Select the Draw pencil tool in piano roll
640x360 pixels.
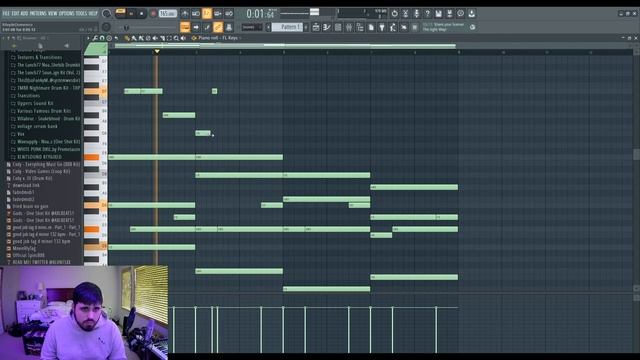tap(127, 38)
